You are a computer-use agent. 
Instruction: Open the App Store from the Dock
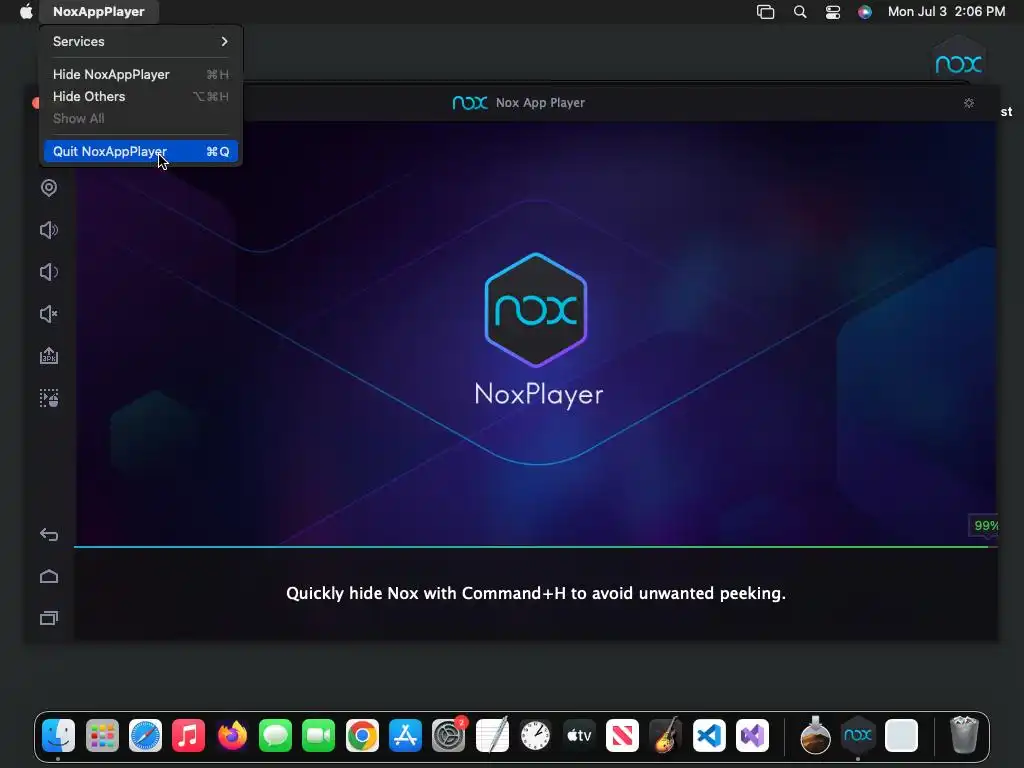click(x=406, y=735)
